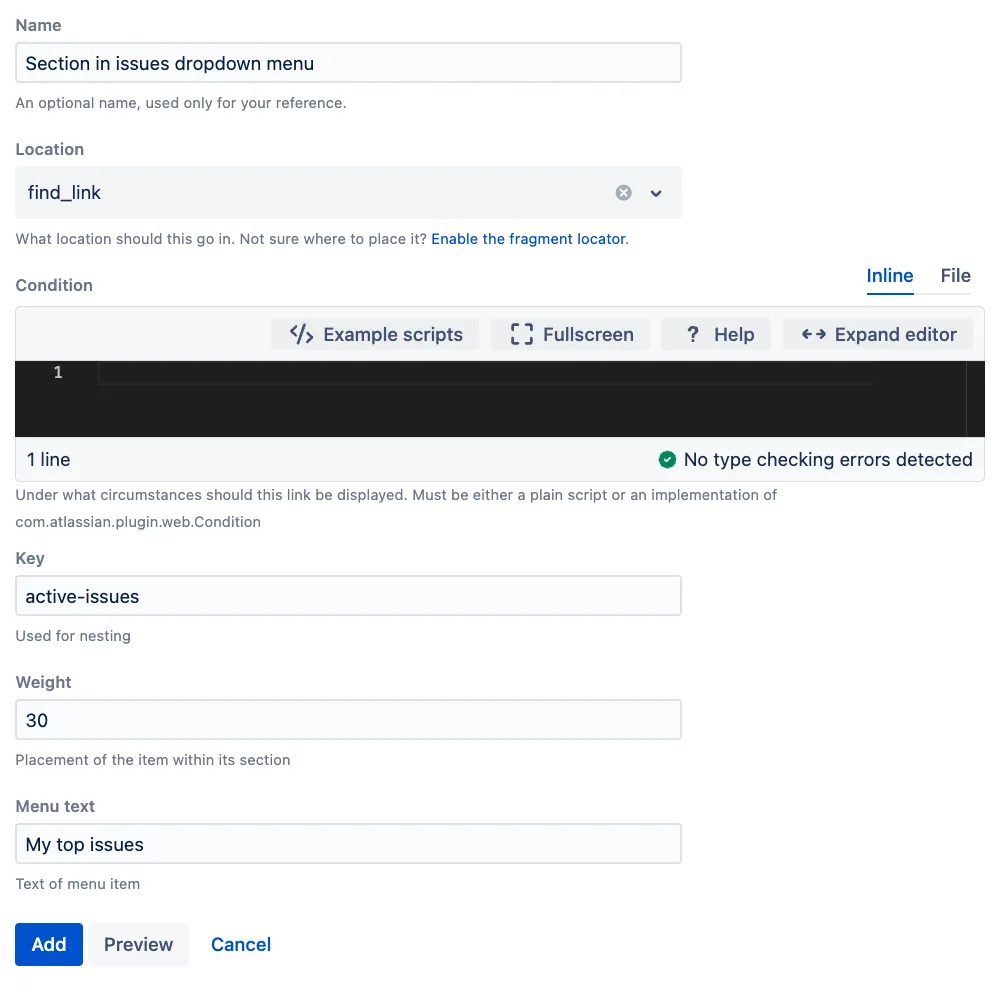Viewport: 1004px width, 988px height.
Task: Focus the Name input field
Action: [x=348, y=63]
